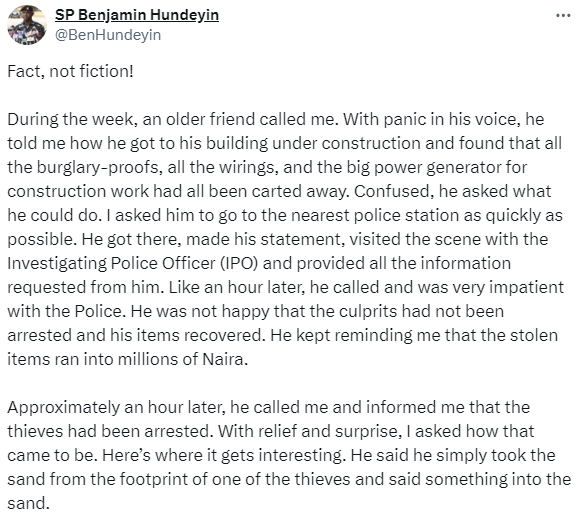Click the paragraph starting "Approximately an hour later"

click(x=289, y=455)
